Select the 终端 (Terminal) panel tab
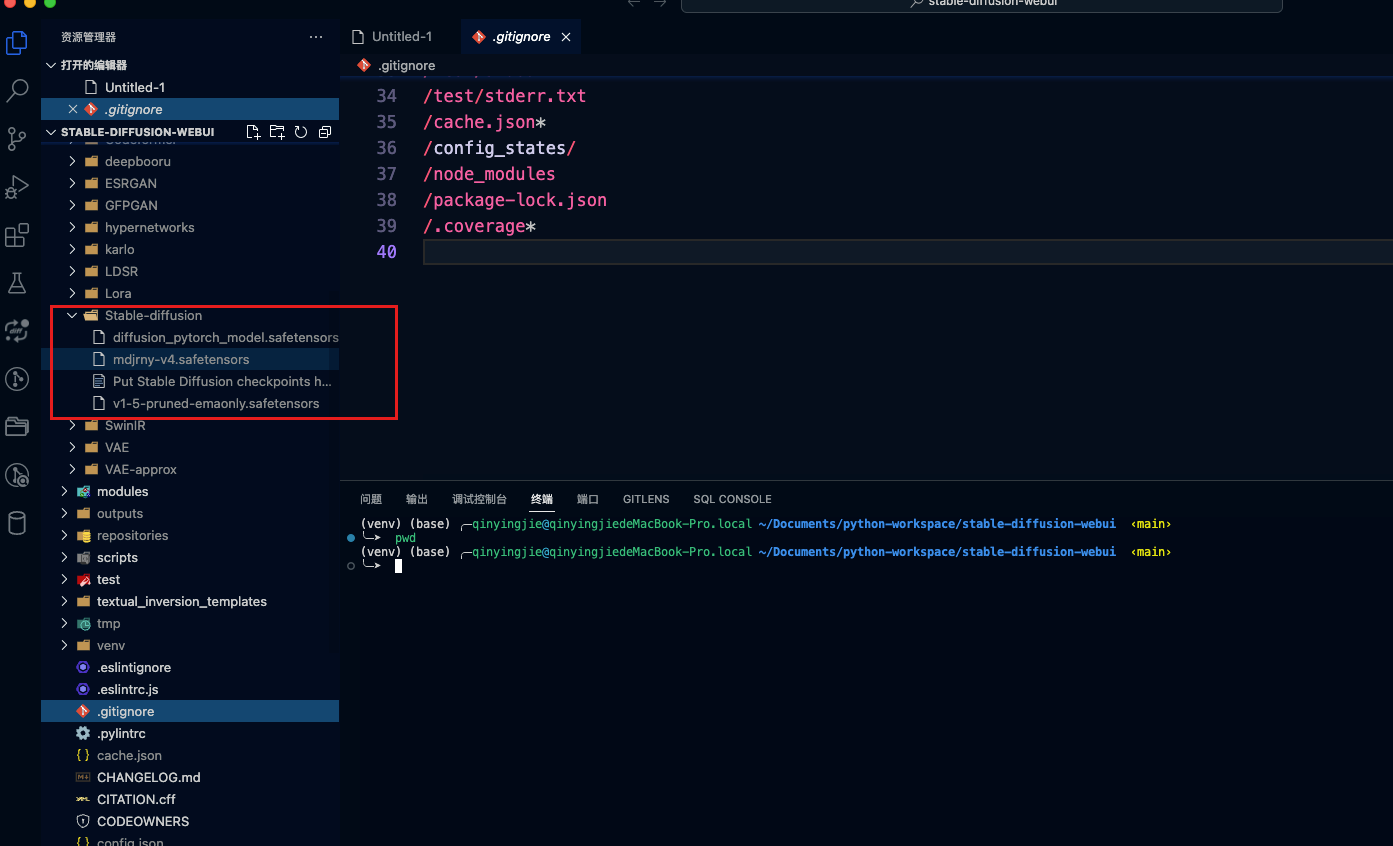This screenshot has height=846, width=1393. [541, 499]
